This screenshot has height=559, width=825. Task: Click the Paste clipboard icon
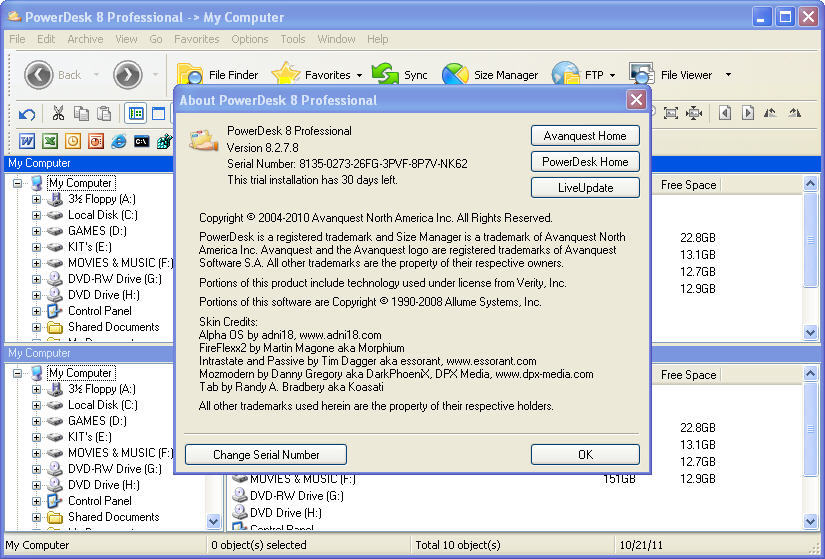click(104, 113)
